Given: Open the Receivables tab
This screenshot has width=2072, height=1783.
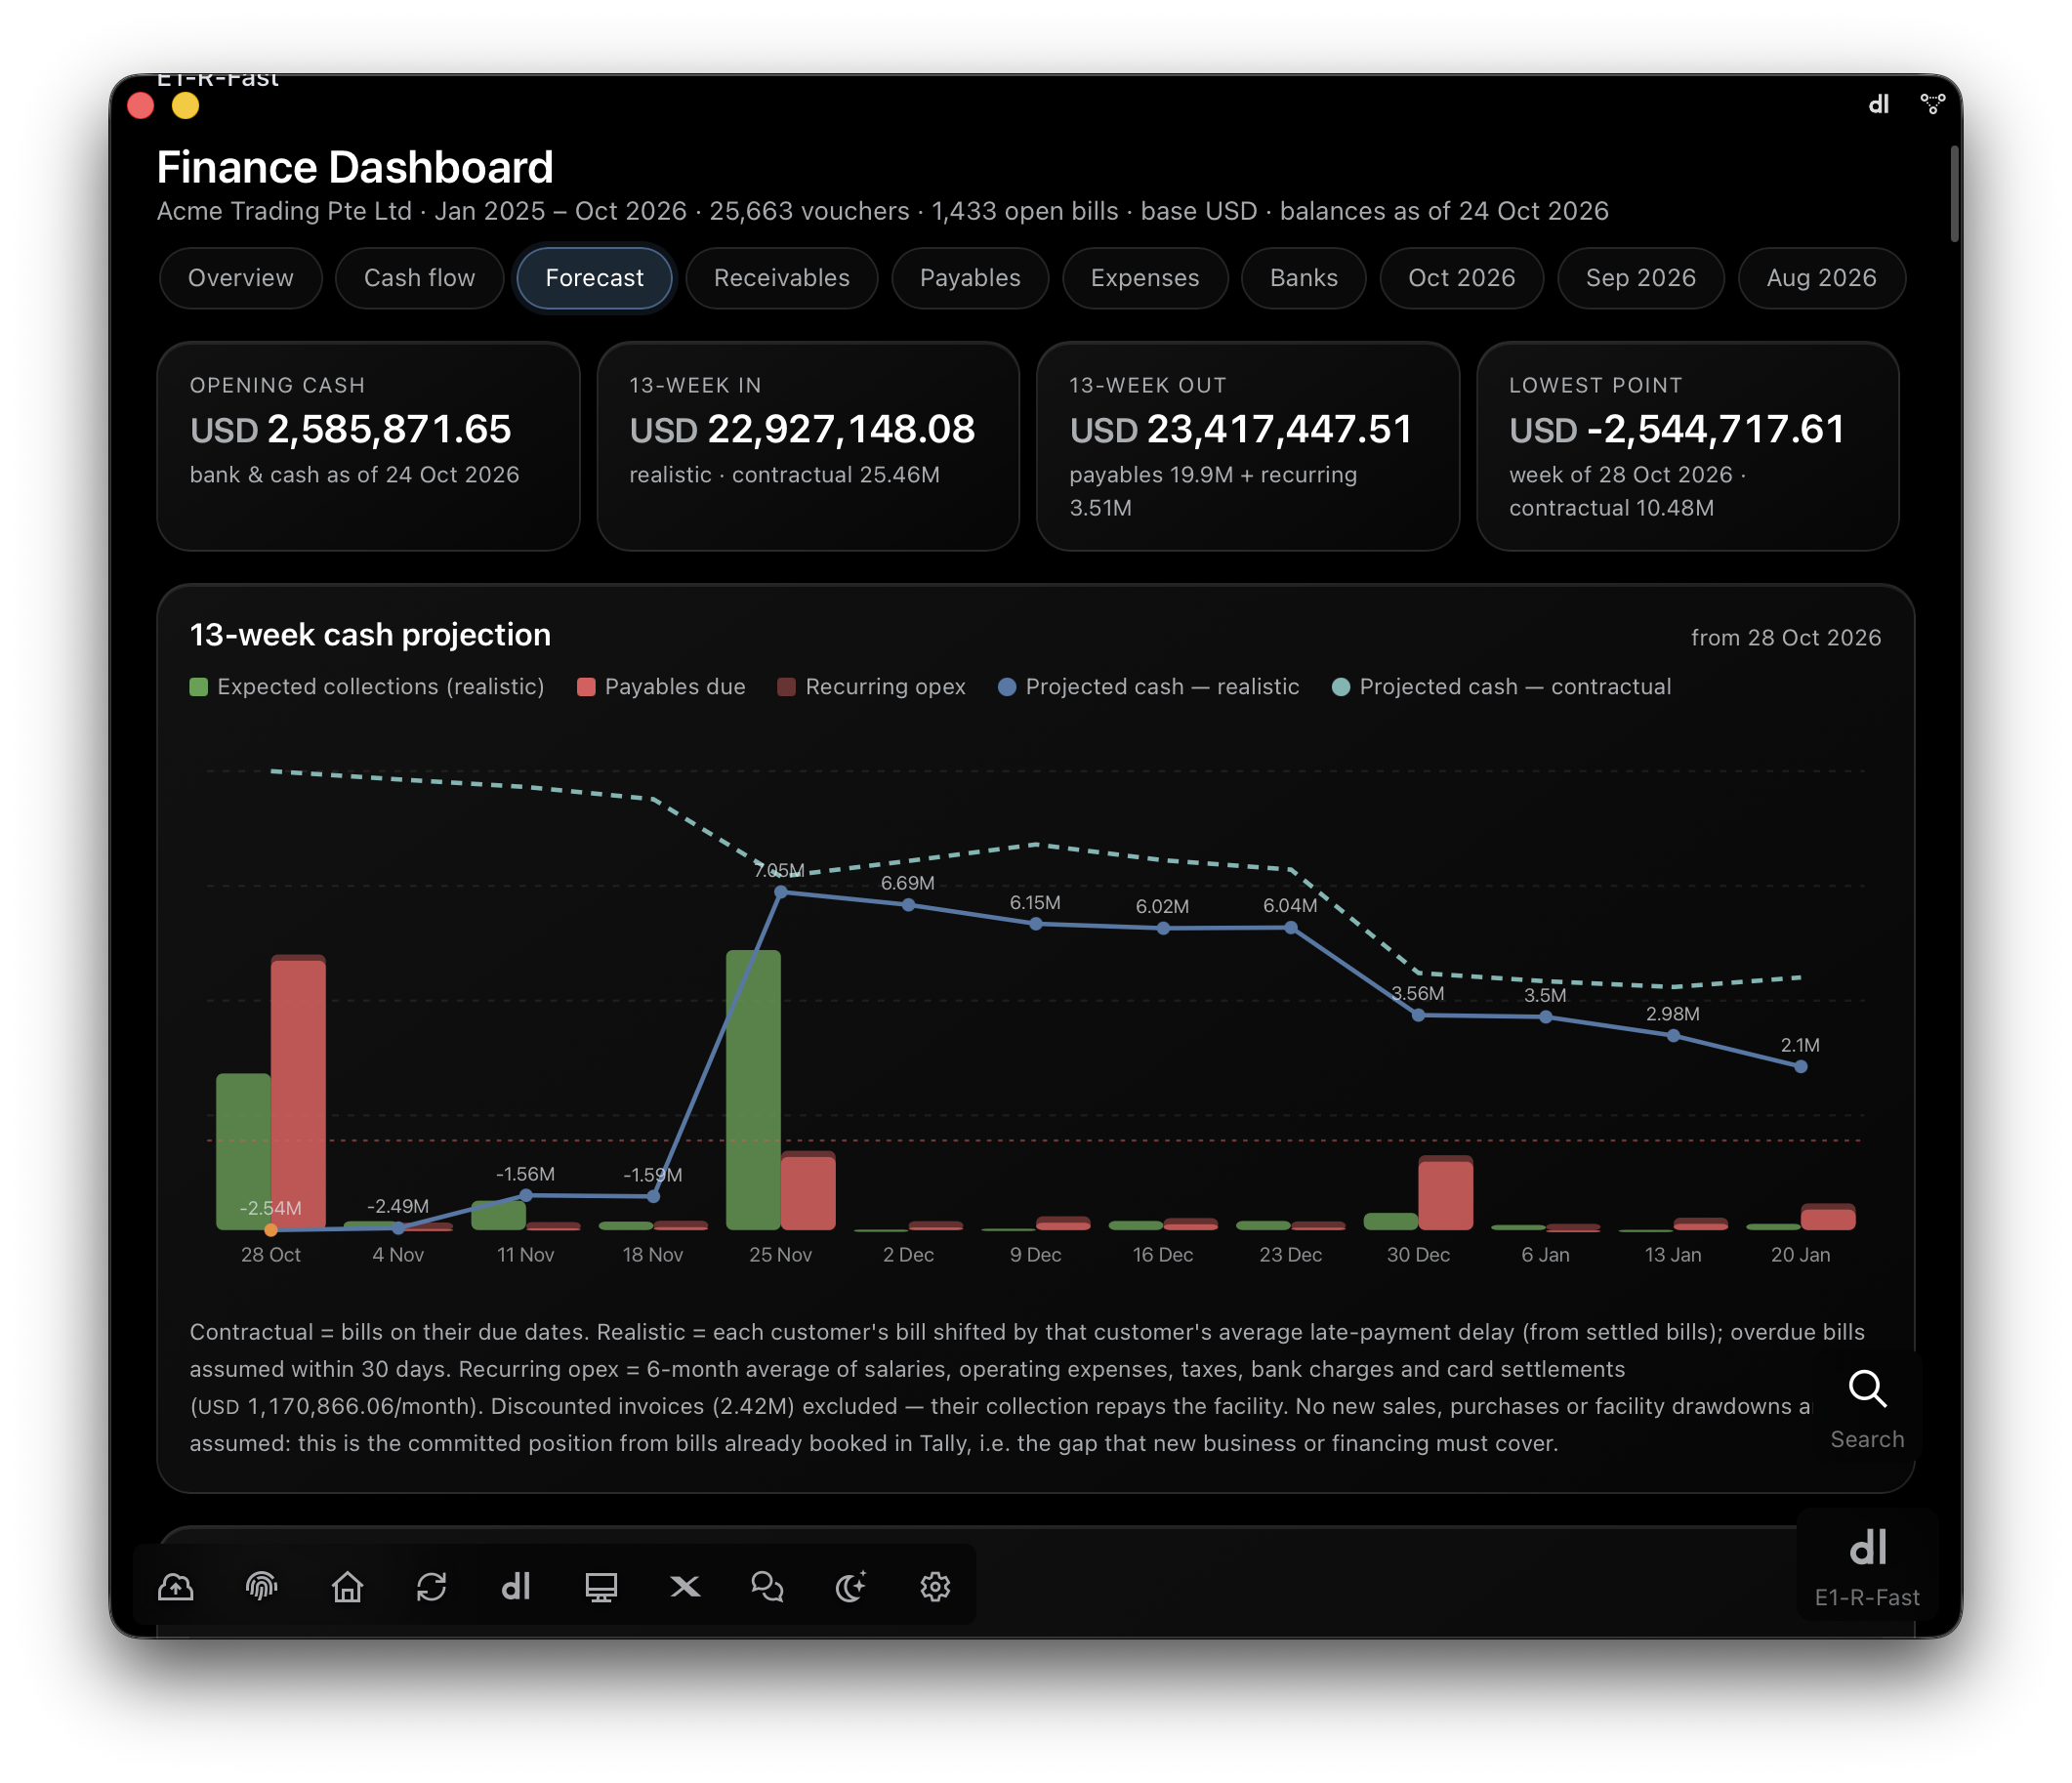Looking at the screenshot, I should [782, 278].
